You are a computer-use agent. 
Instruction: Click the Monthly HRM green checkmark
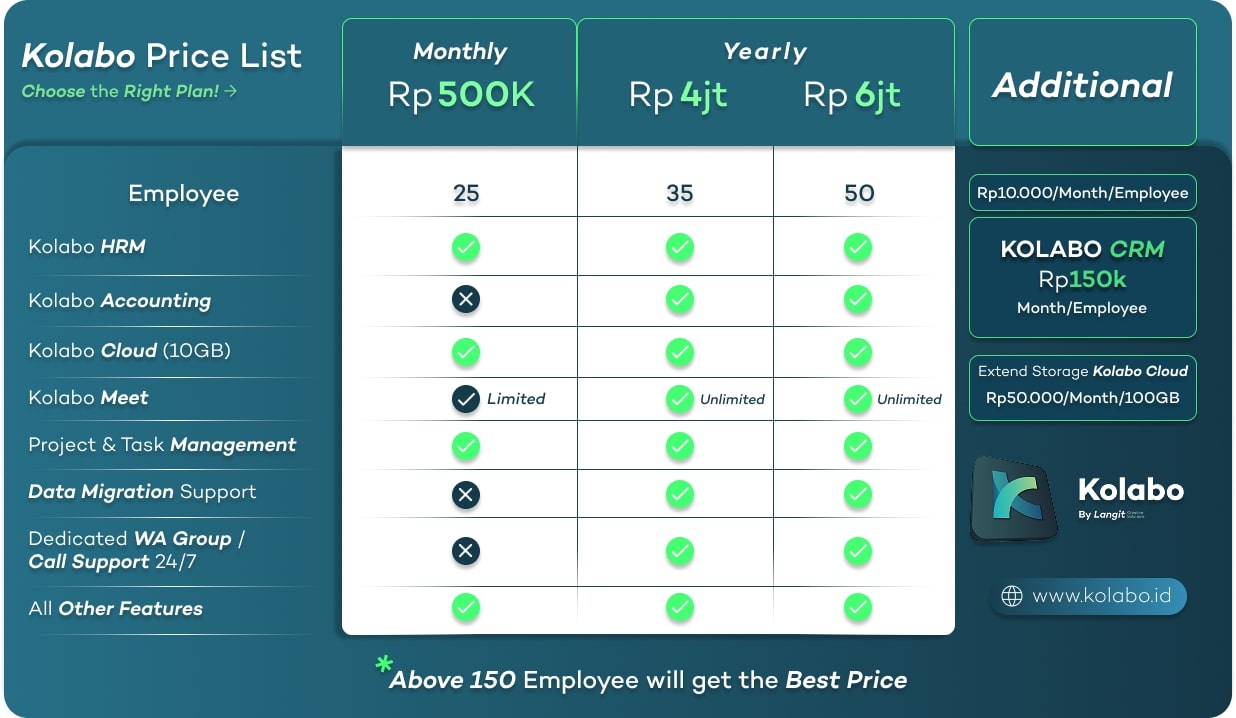(x=465, y=247)
